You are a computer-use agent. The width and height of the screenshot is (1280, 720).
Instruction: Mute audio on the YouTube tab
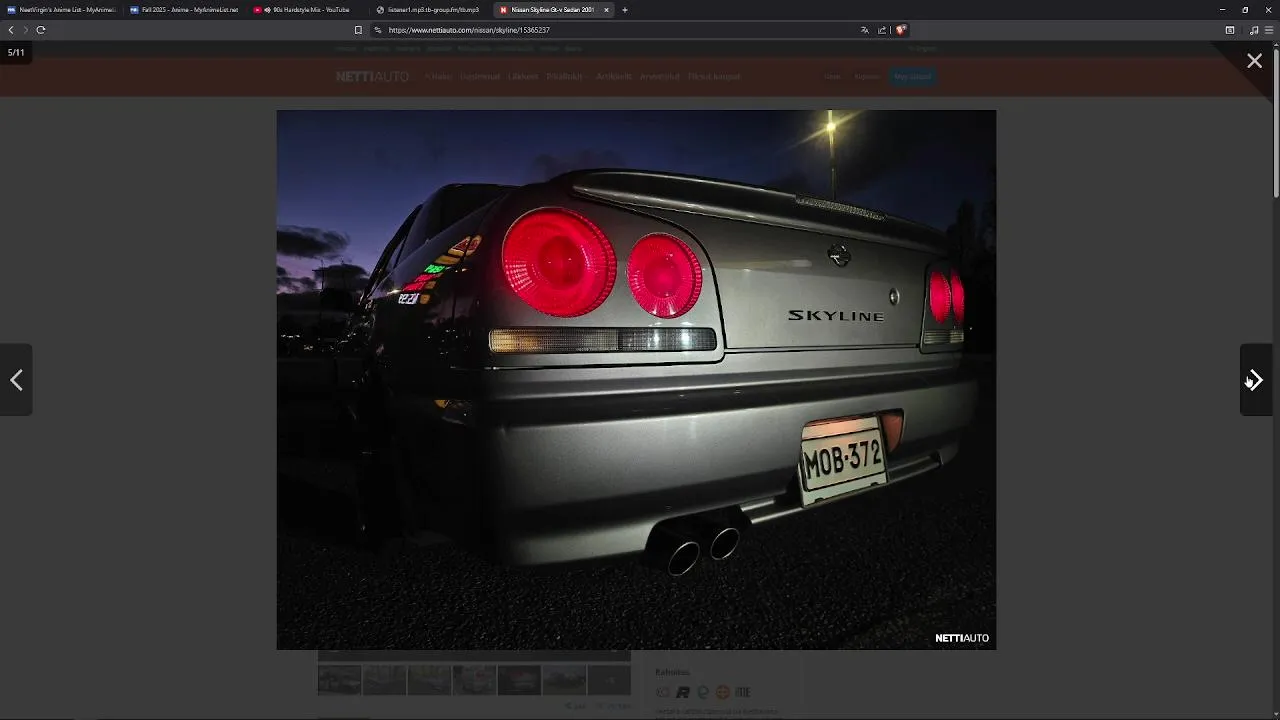[x=268, y=10]
